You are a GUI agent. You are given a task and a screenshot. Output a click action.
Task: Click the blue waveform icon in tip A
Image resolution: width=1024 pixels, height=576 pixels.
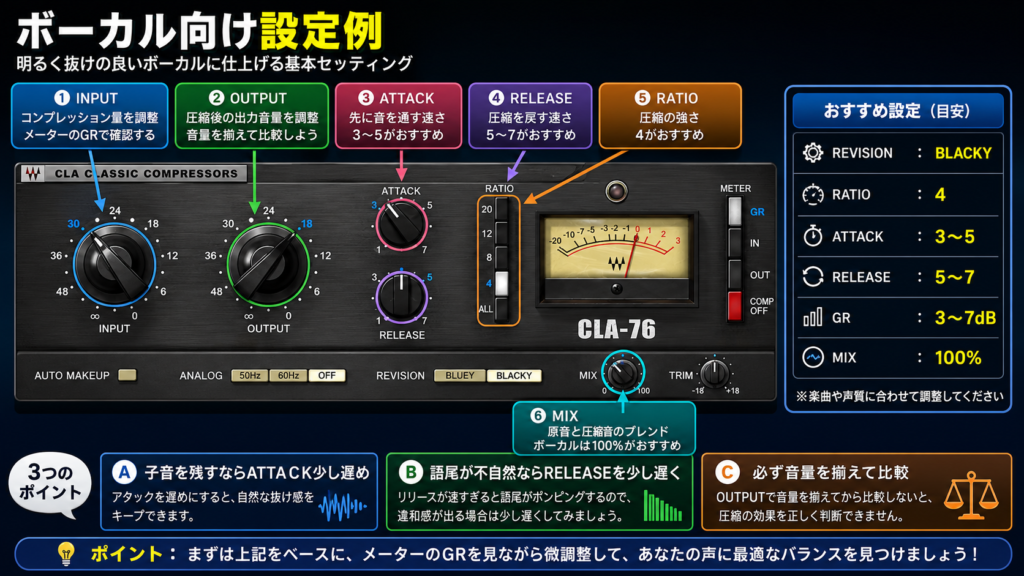pos(344,506)
